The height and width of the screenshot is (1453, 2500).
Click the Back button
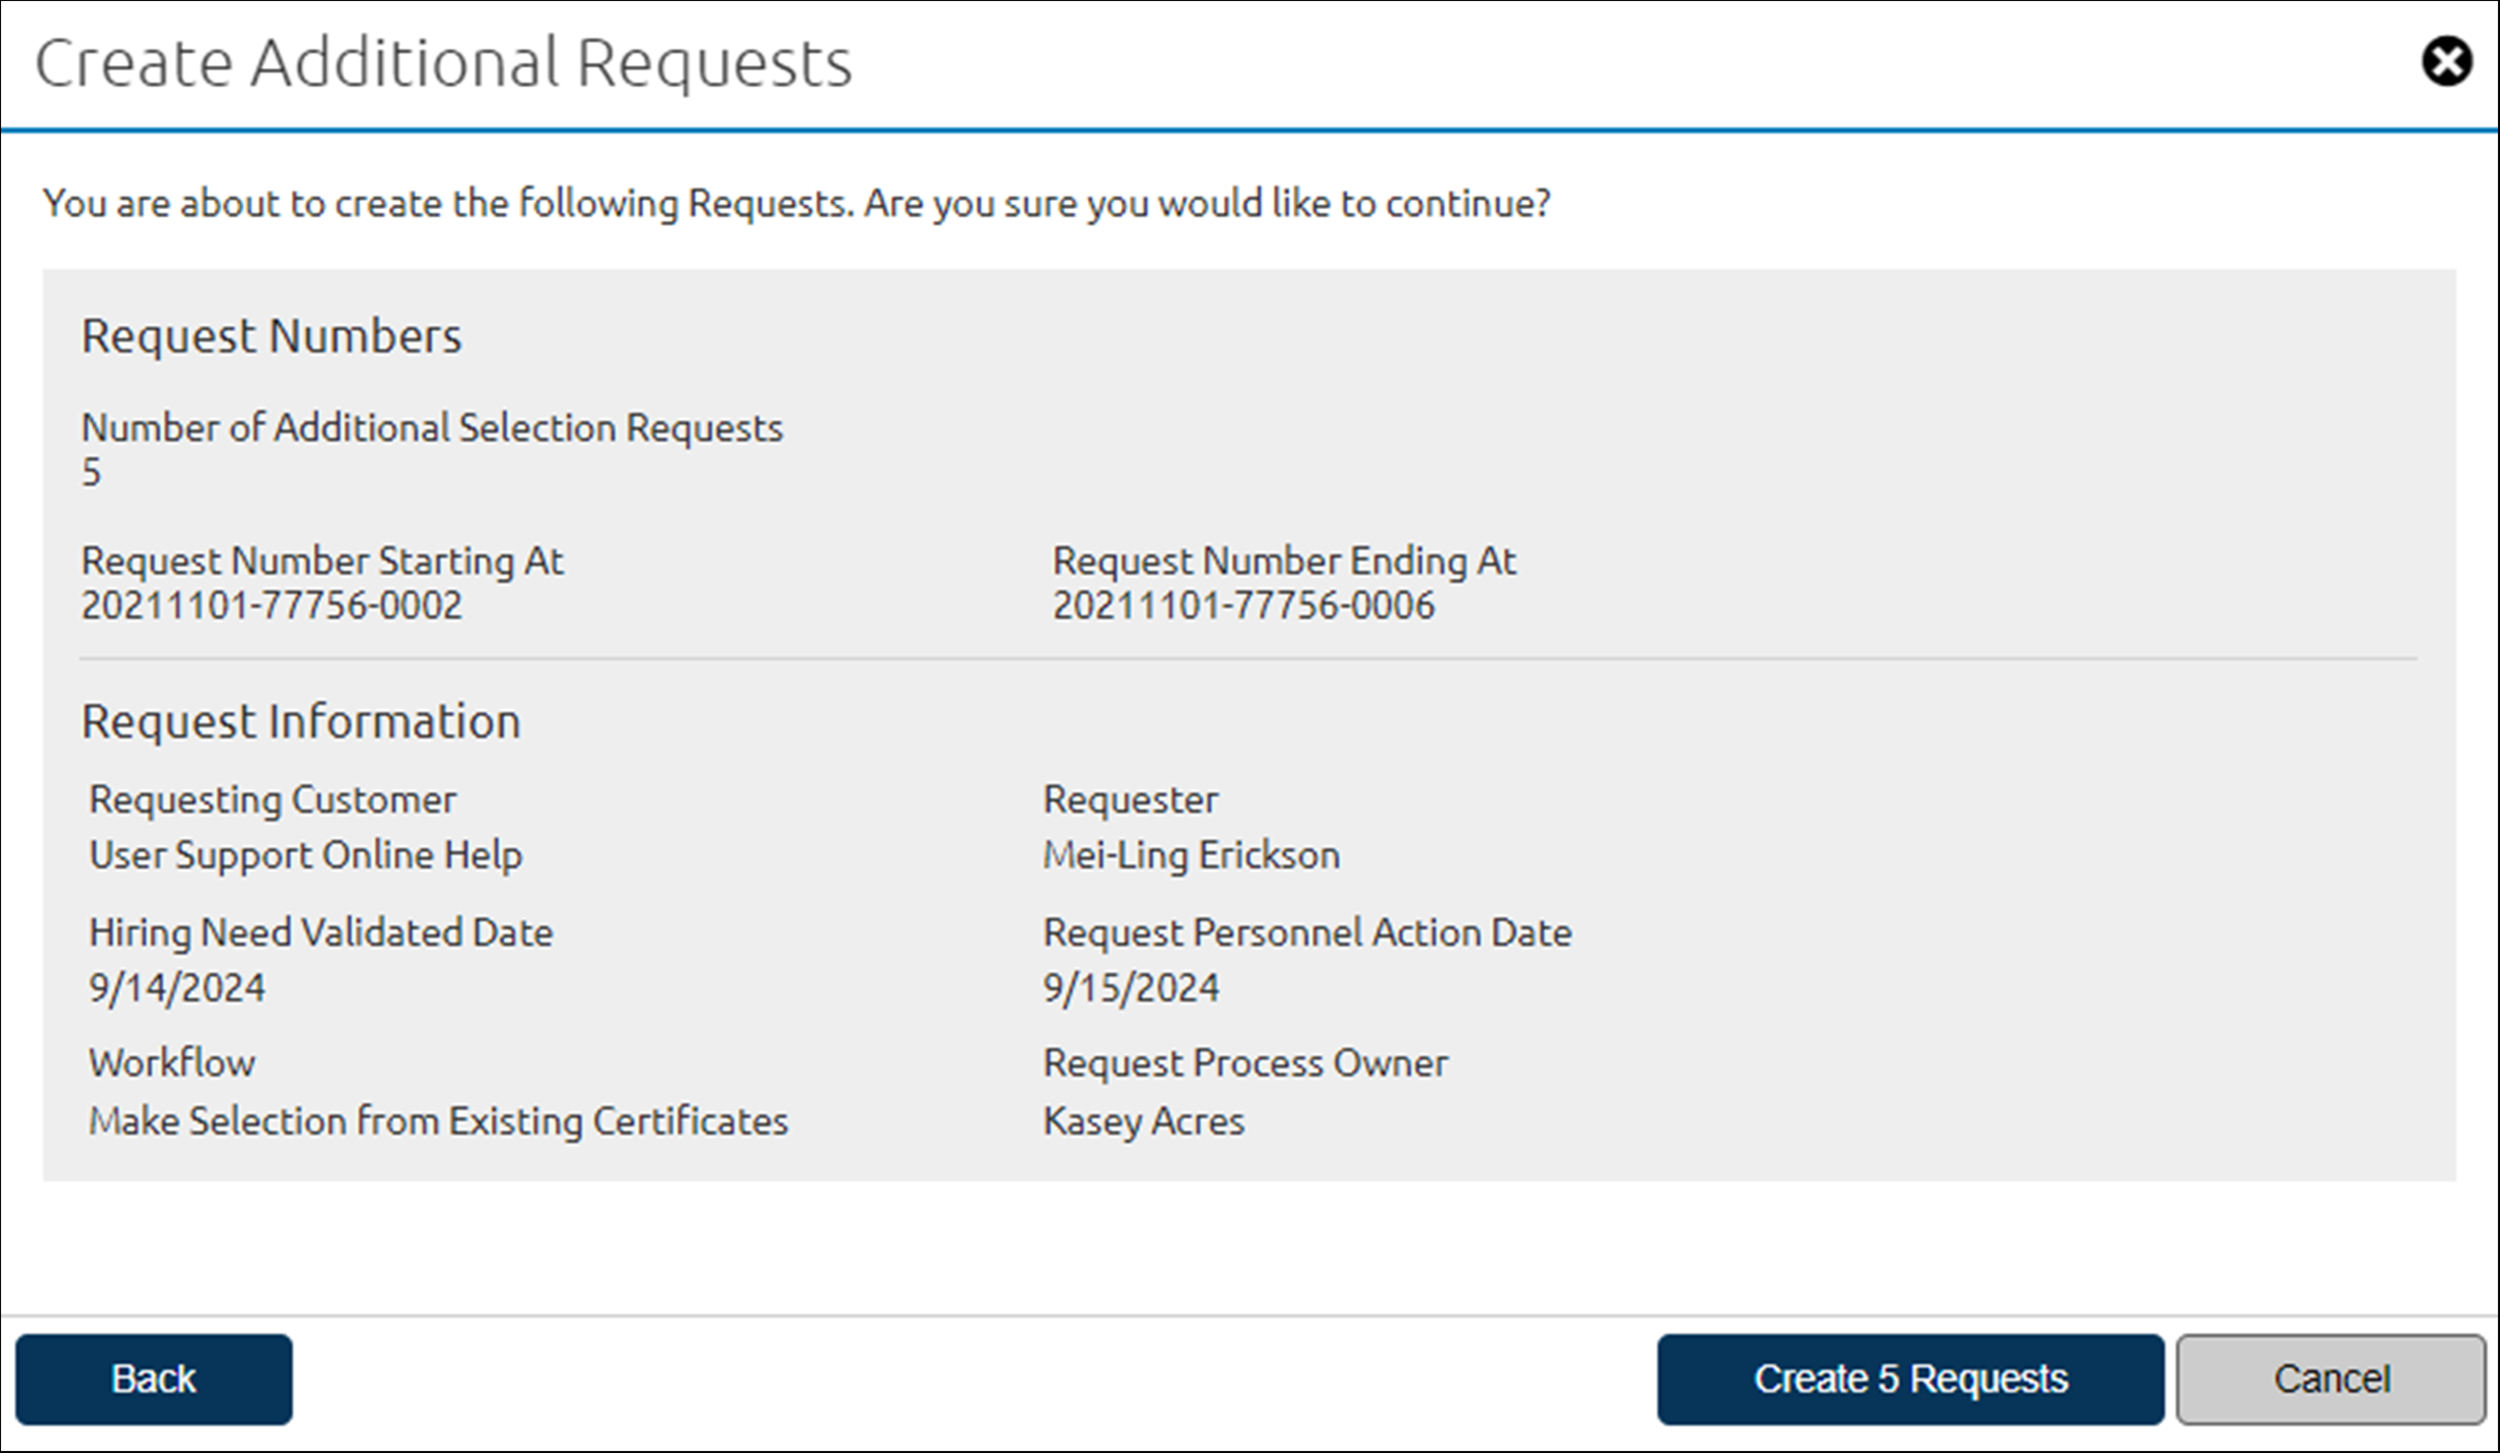(155, 1378)
